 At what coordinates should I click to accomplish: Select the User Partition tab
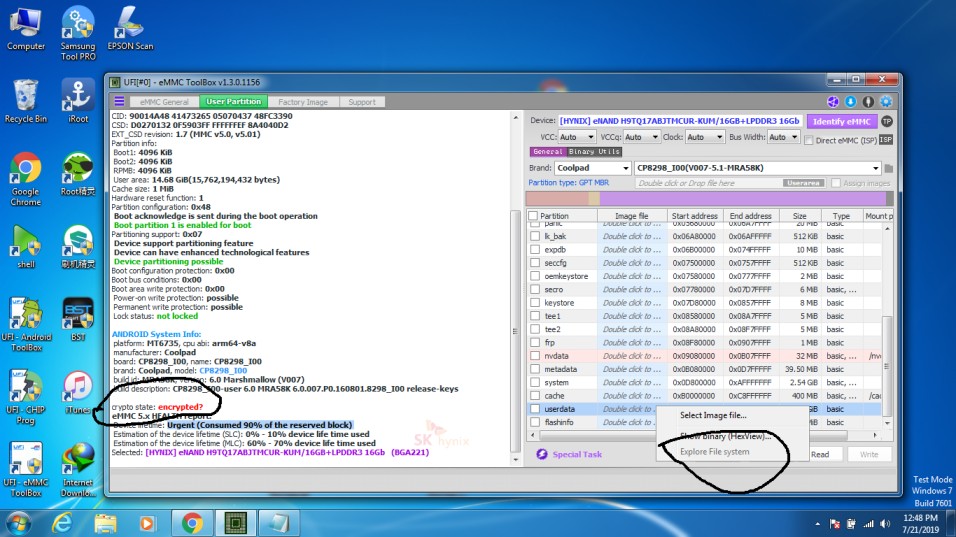pyautogui.click(x=234, y=102)
